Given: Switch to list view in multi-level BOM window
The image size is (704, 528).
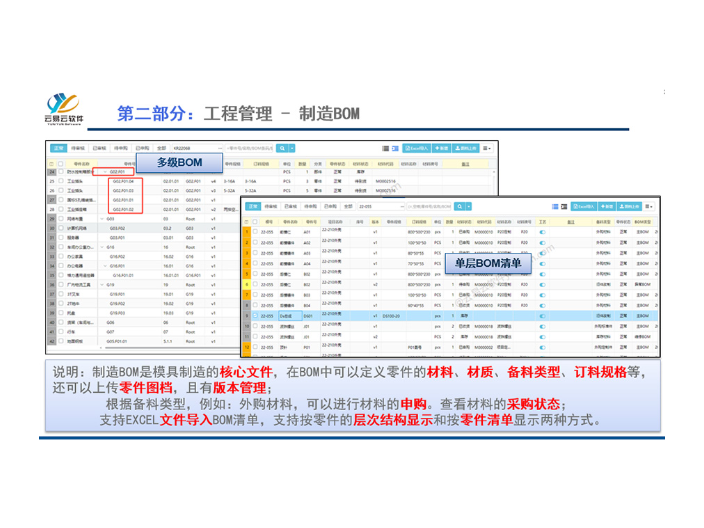Looking at the screenshot, I should [x=385, y=148].
